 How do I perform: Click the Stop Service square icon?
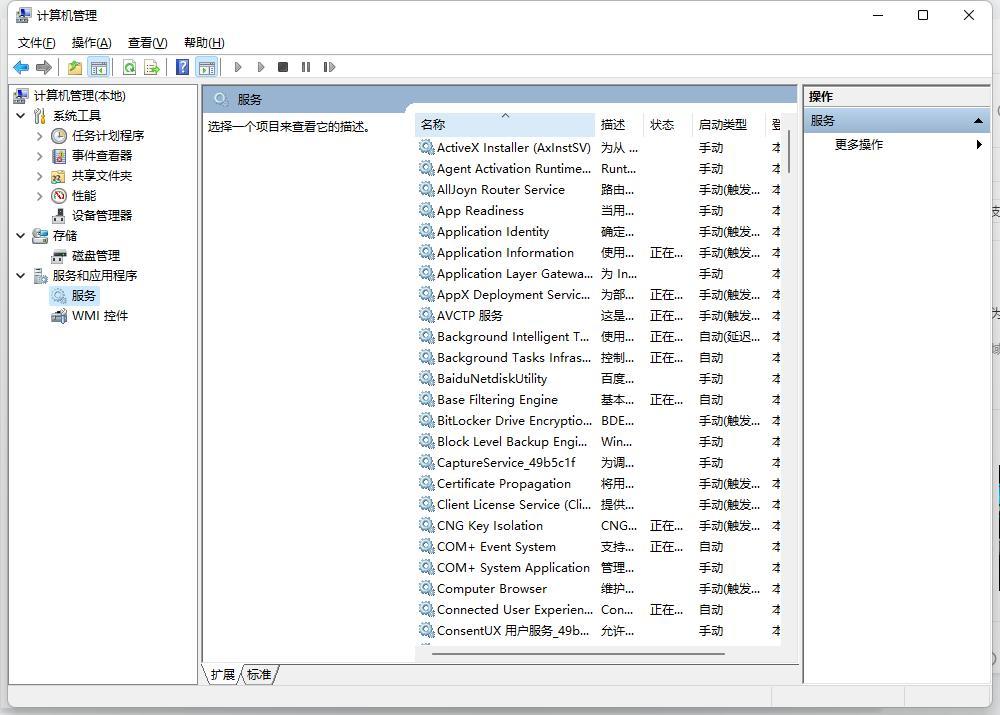coord(283,67)
